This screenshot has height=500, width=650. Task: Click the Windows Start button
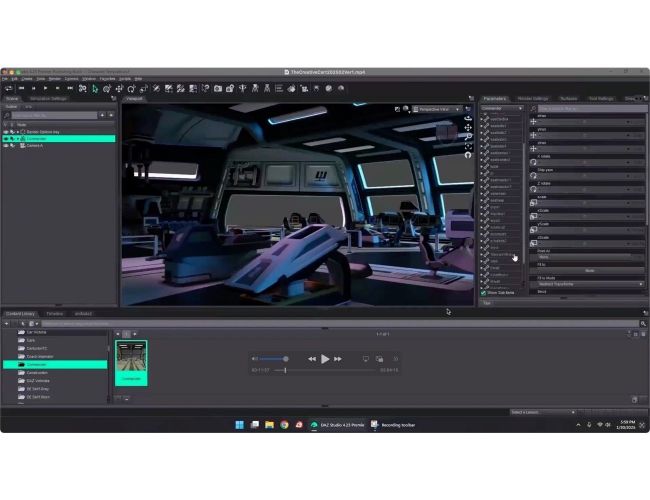[x=239, y=424]
